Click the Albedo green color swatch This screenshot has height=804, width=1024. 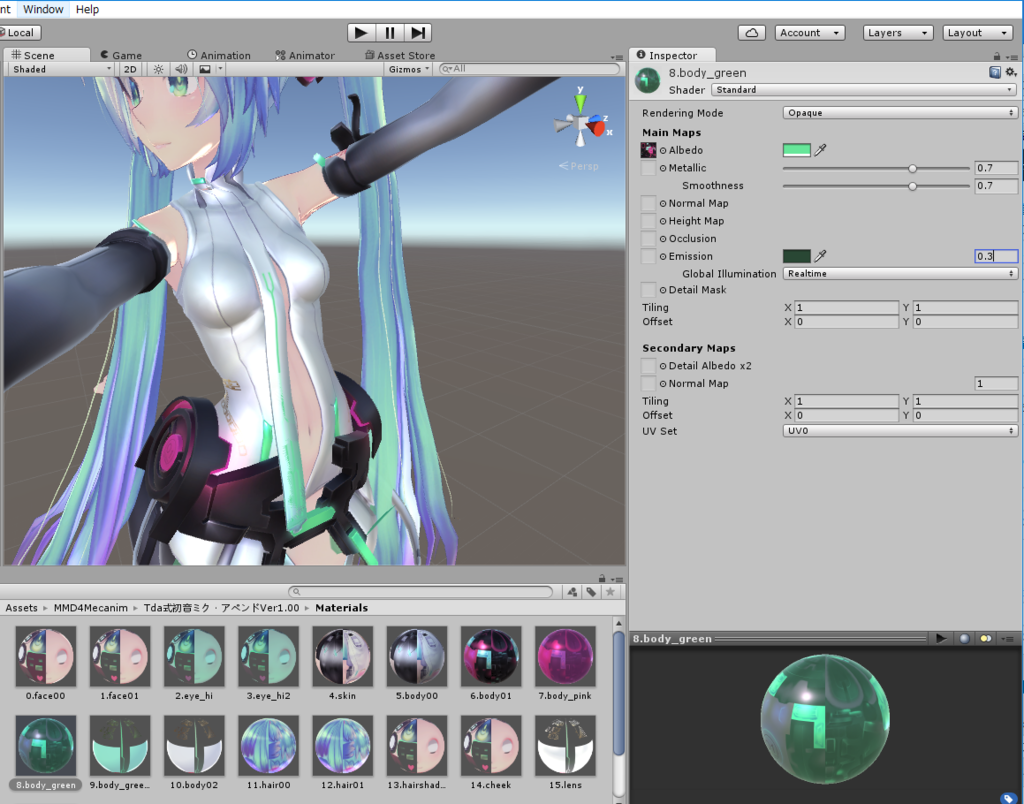tap(797, 150)
